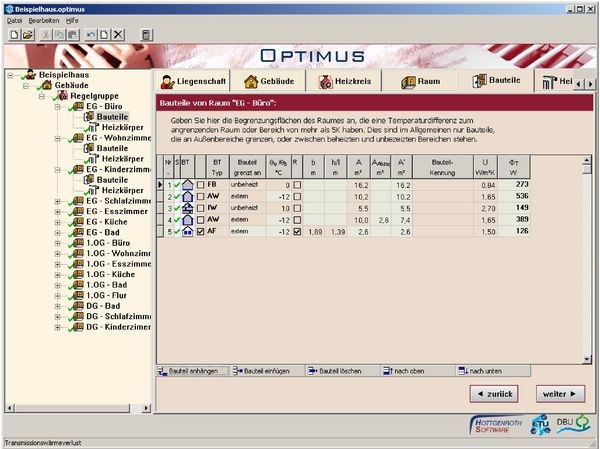
Task: Toggle the R checkbox in row 5
Action: (297, 232)
